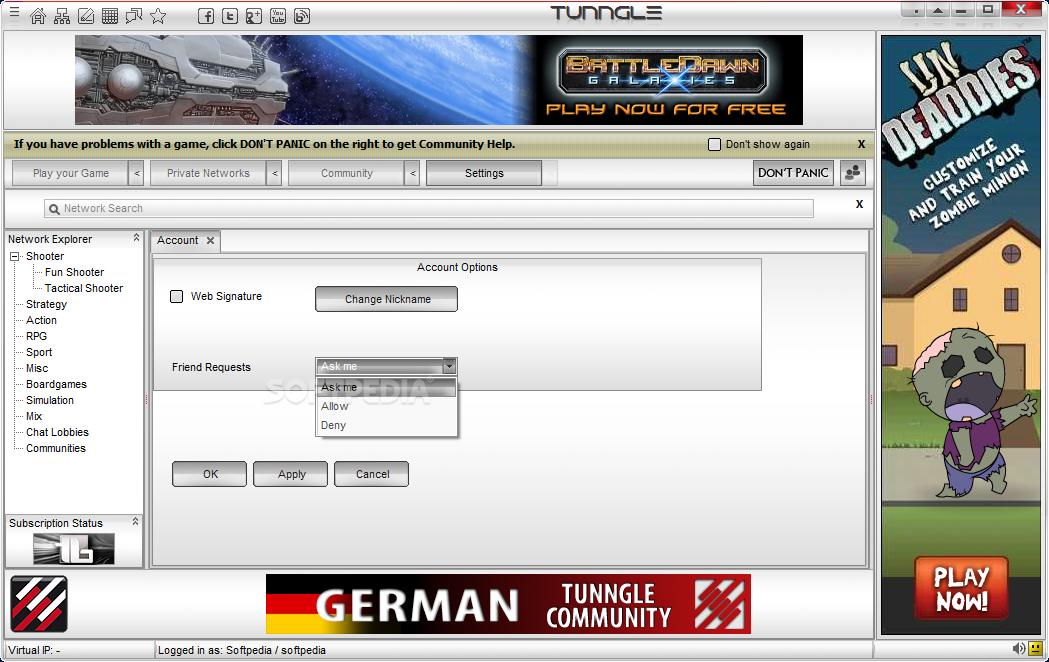Collapse the Subscription Status panel

(x=136, y=521)
